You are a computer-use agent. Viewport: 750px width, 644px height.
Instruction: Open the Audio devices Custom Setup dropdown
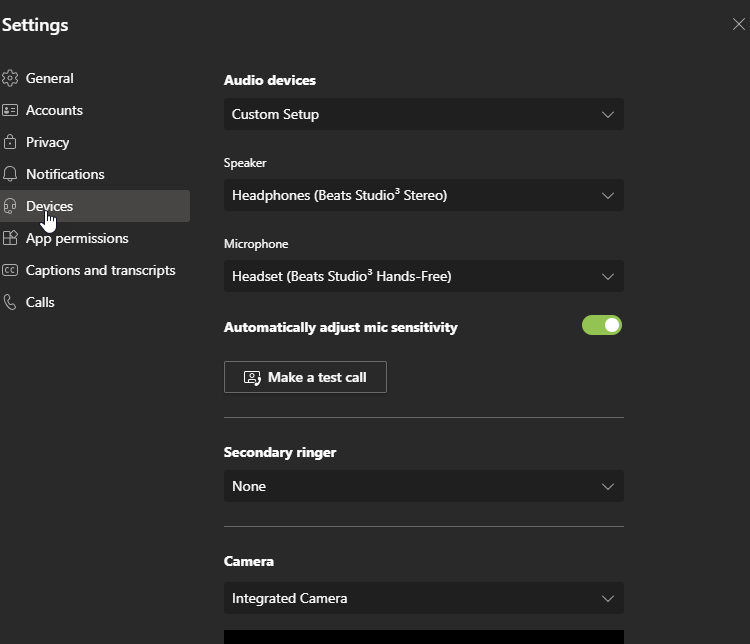pyautogui.click(x=423, y=114)
